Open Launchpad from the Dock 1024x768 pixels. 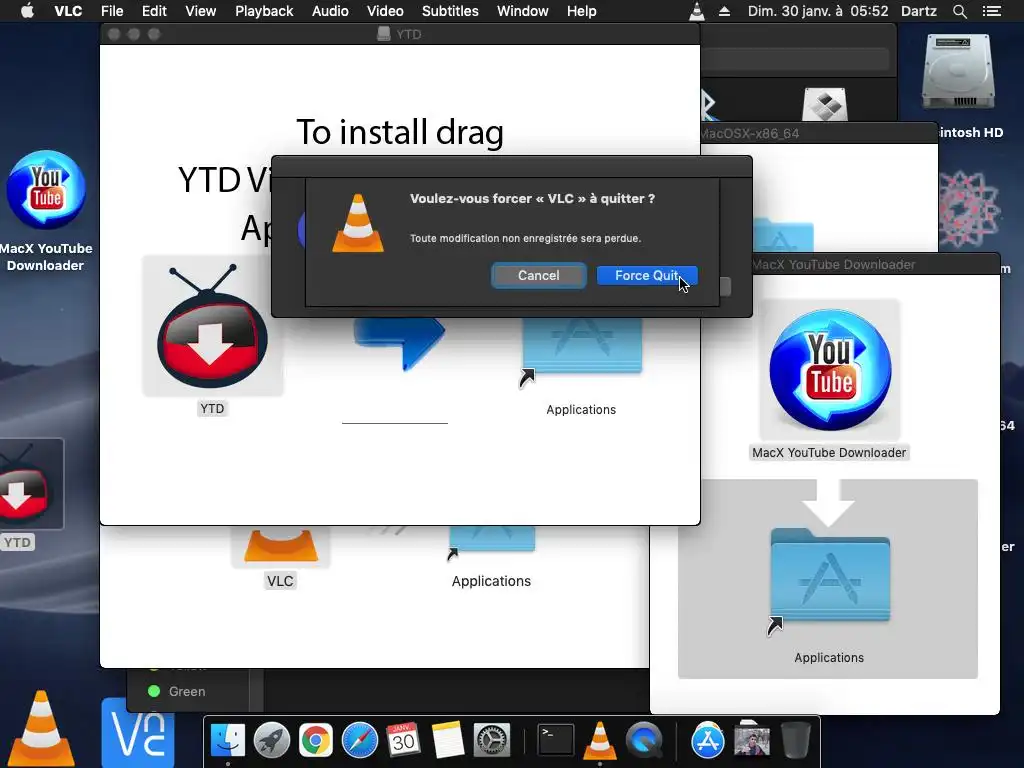click(272, 741)
